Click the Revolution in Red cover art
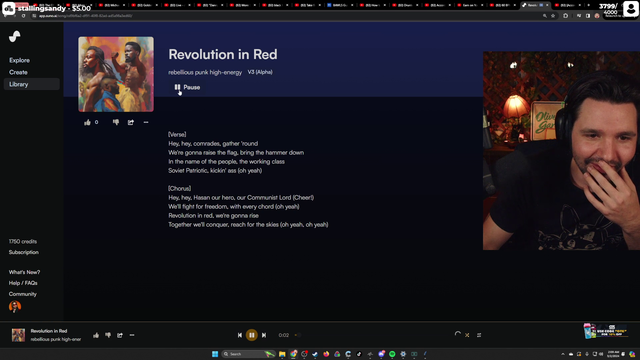Image resolution: width=640 pixels, height=360 pixels. pyautogui.click(x=116, y=74)
